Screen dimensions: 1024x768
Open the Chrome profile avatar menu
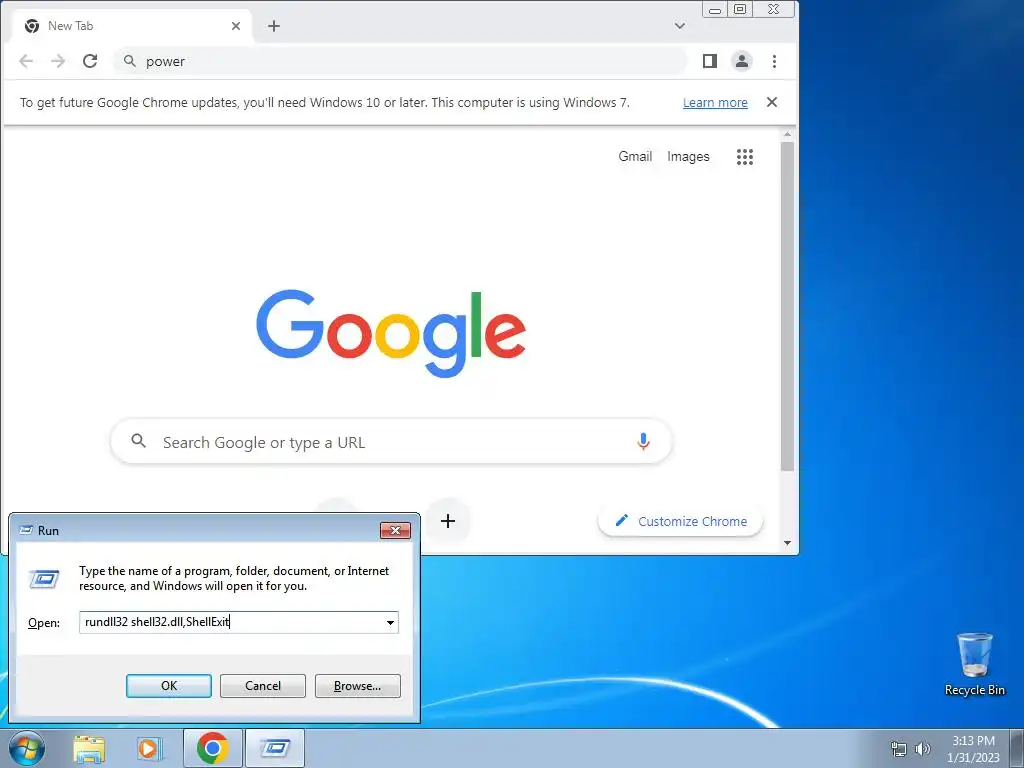coord(742,61)
